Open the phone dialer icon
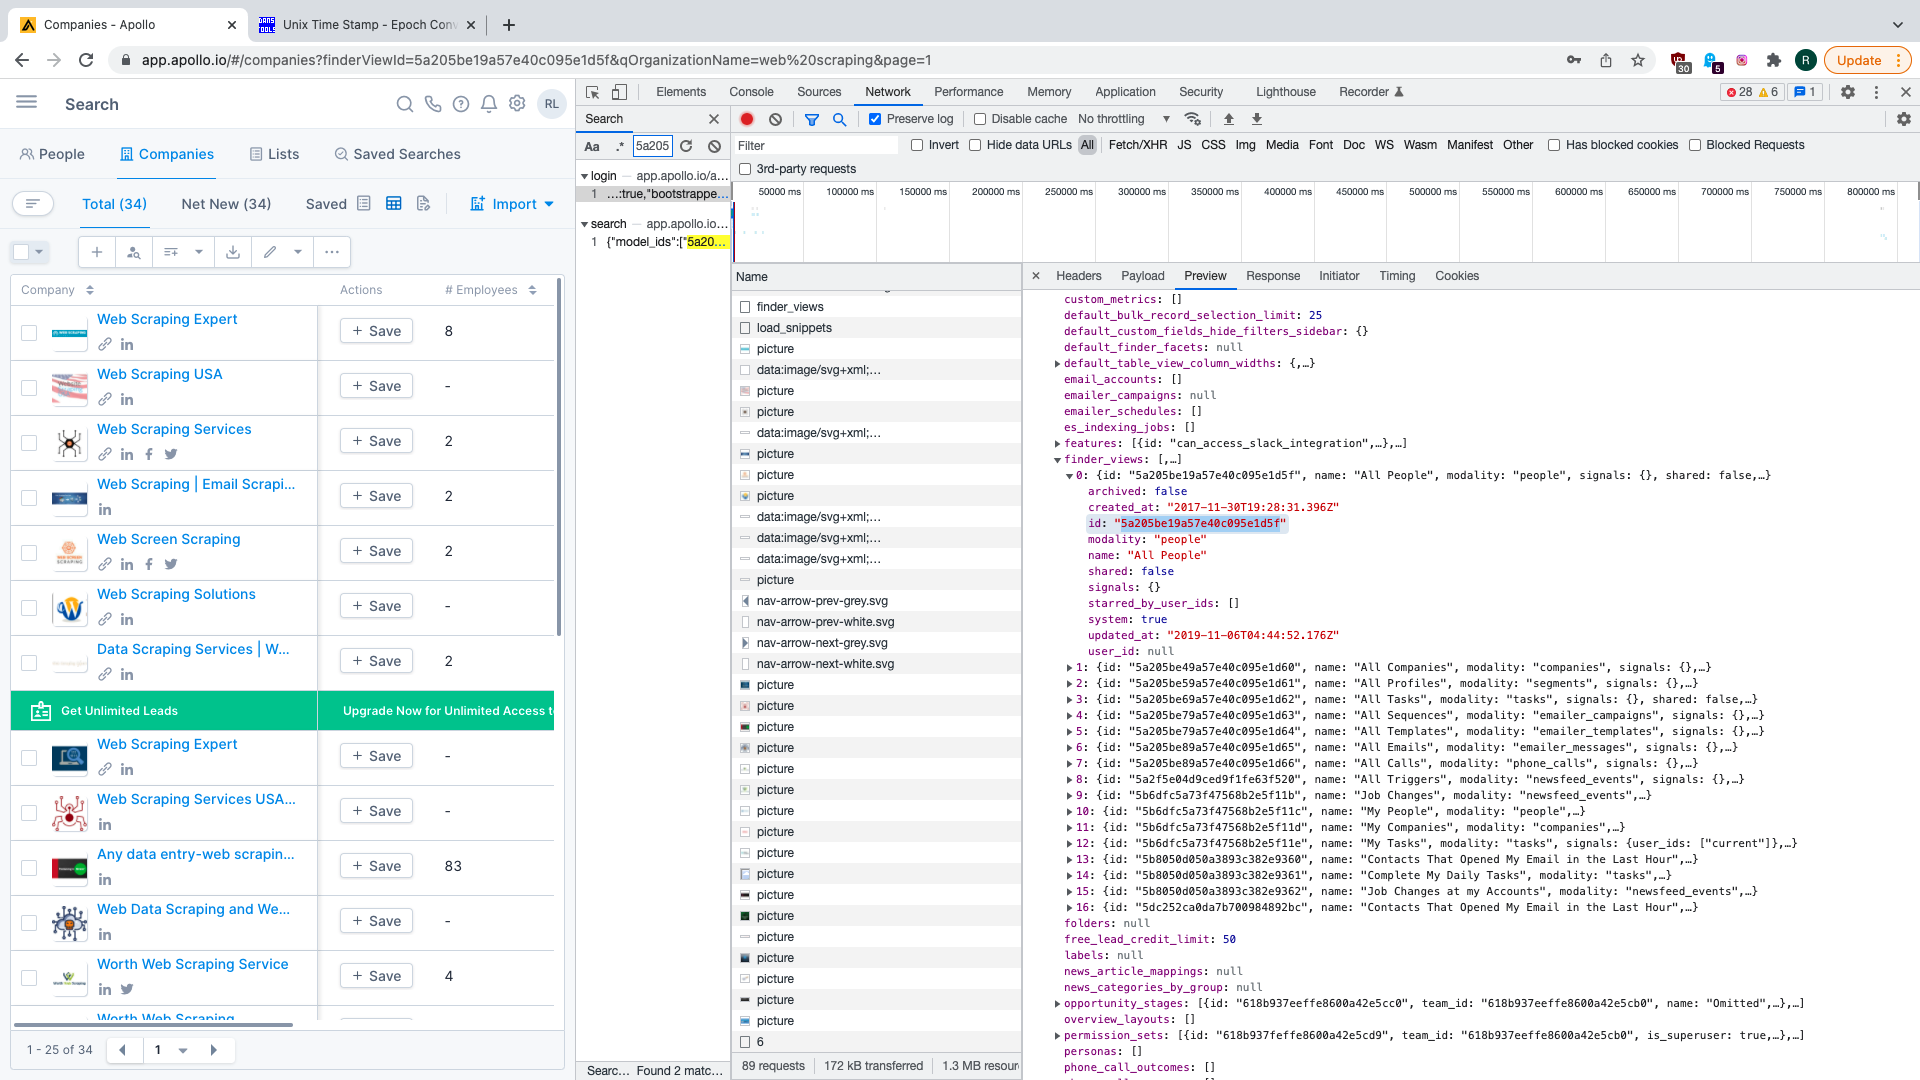 pos(433,104)
